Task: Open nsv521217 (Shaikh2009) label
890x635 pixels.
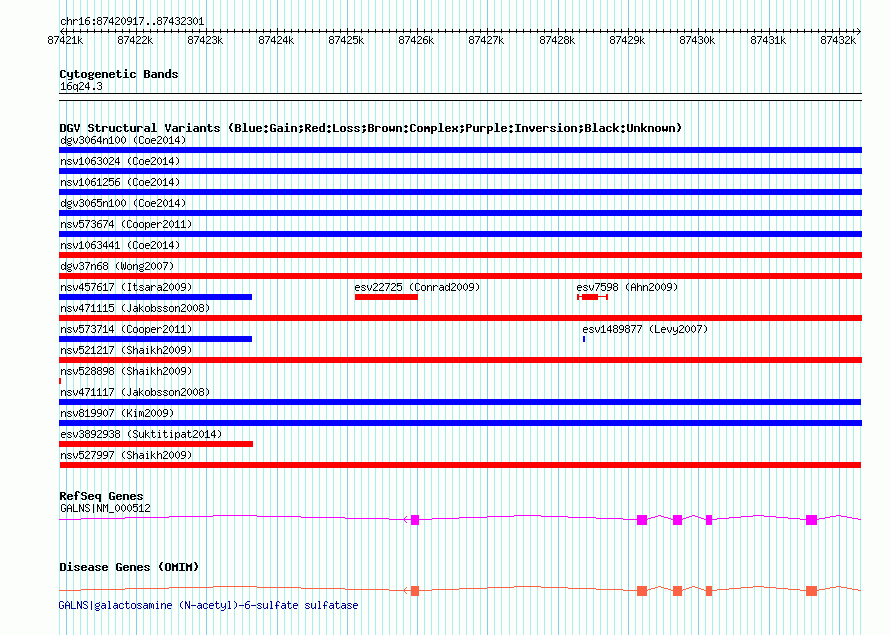Action: point(126,350)
